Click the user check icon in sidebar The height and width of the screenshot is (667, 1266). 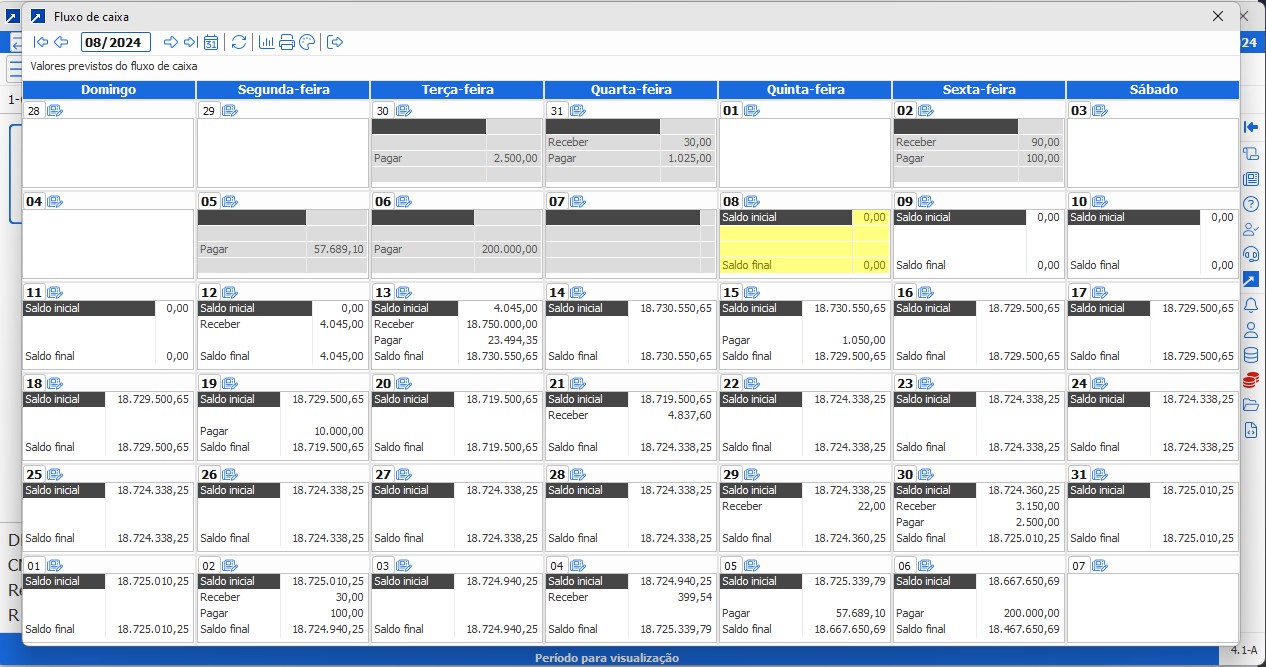pos(1250,229)
